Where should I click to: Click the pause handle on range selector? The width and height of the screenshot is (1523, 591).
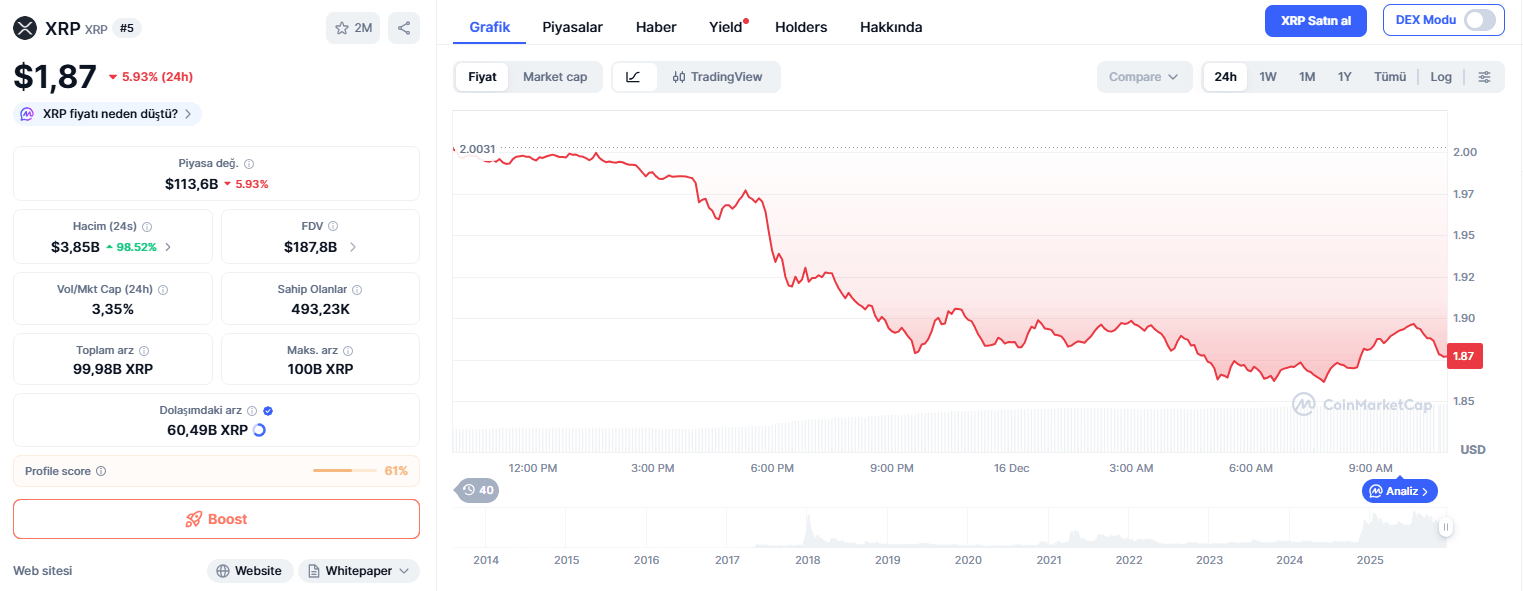(x=1445, y=527)
